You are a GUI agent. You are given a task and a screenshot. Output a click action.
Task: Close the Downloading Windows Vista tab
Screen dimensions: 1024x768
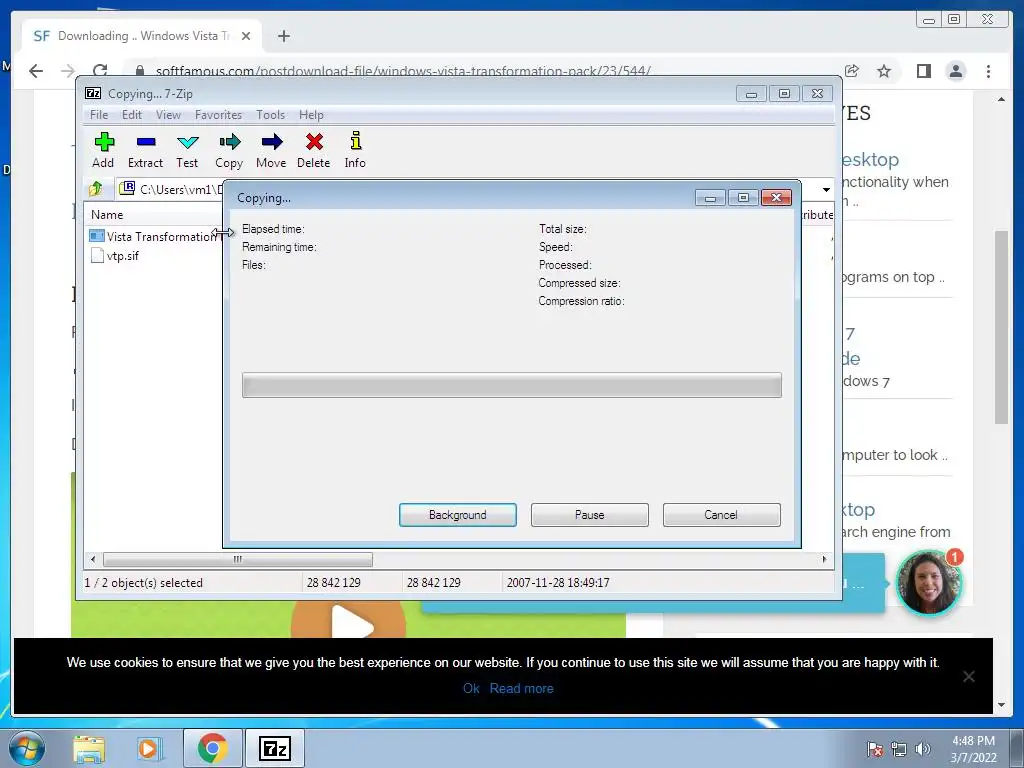coord(246,36)
